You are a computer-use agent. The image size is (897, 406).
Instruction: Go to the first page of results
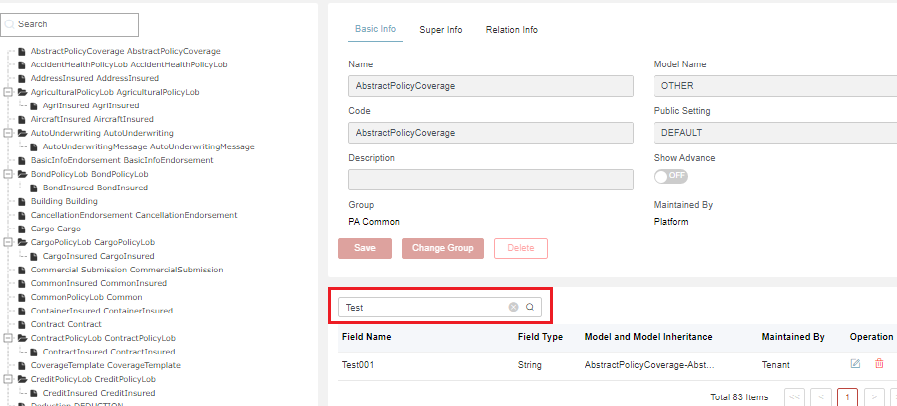click(793, 397)
